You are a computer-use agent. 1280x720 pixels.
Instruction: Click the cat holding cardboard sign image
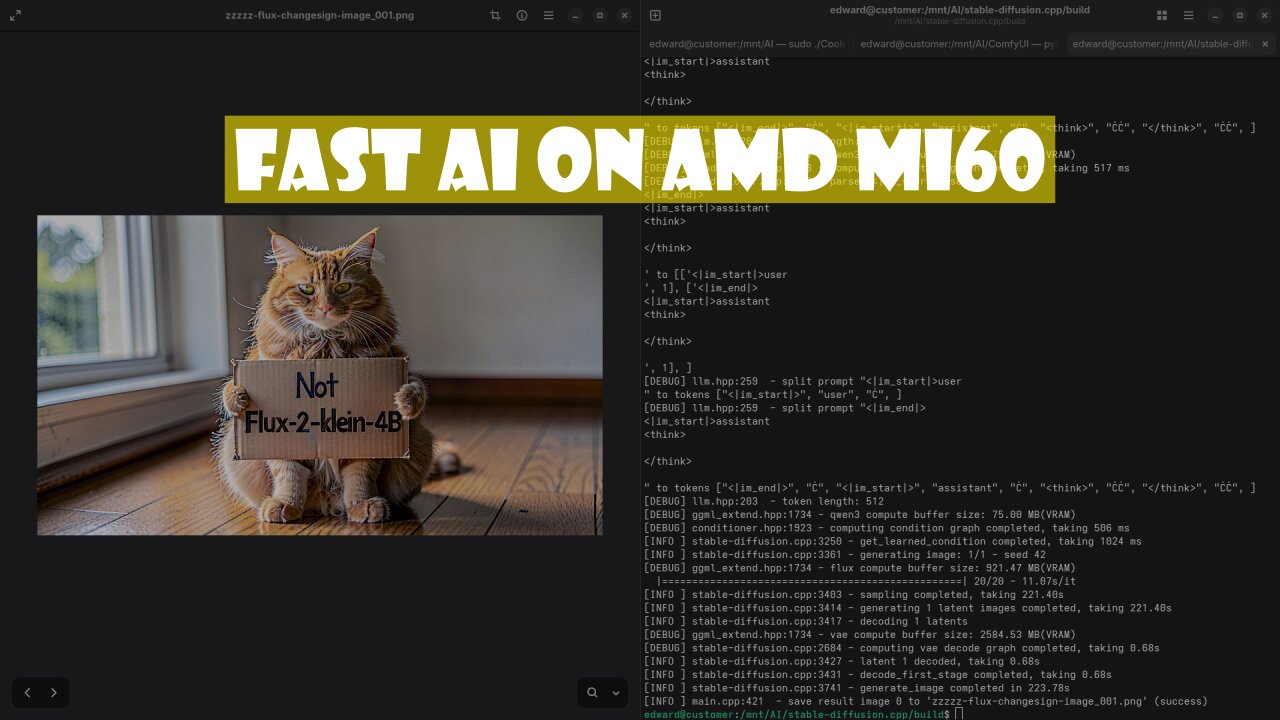tap(320, 375)
